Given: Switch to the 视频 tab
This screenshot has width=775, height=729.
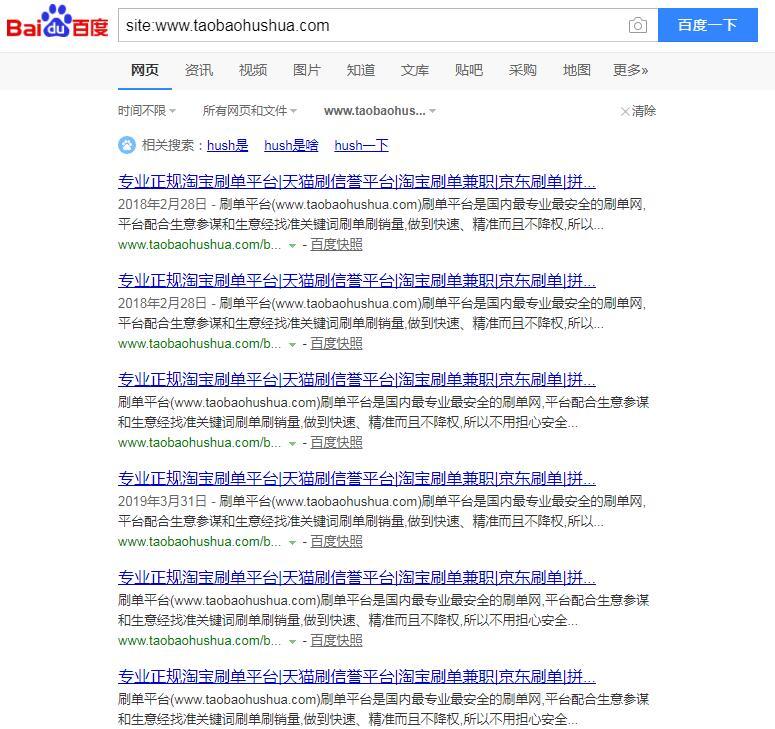Looking at the screenshot, I should [x=253, y=70].
